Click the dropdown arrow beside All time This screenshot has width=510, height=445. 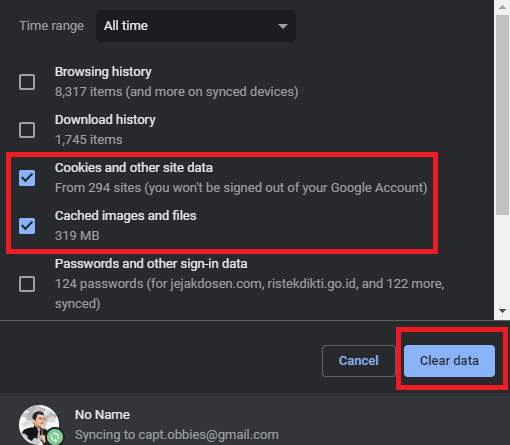click(283, 26)
